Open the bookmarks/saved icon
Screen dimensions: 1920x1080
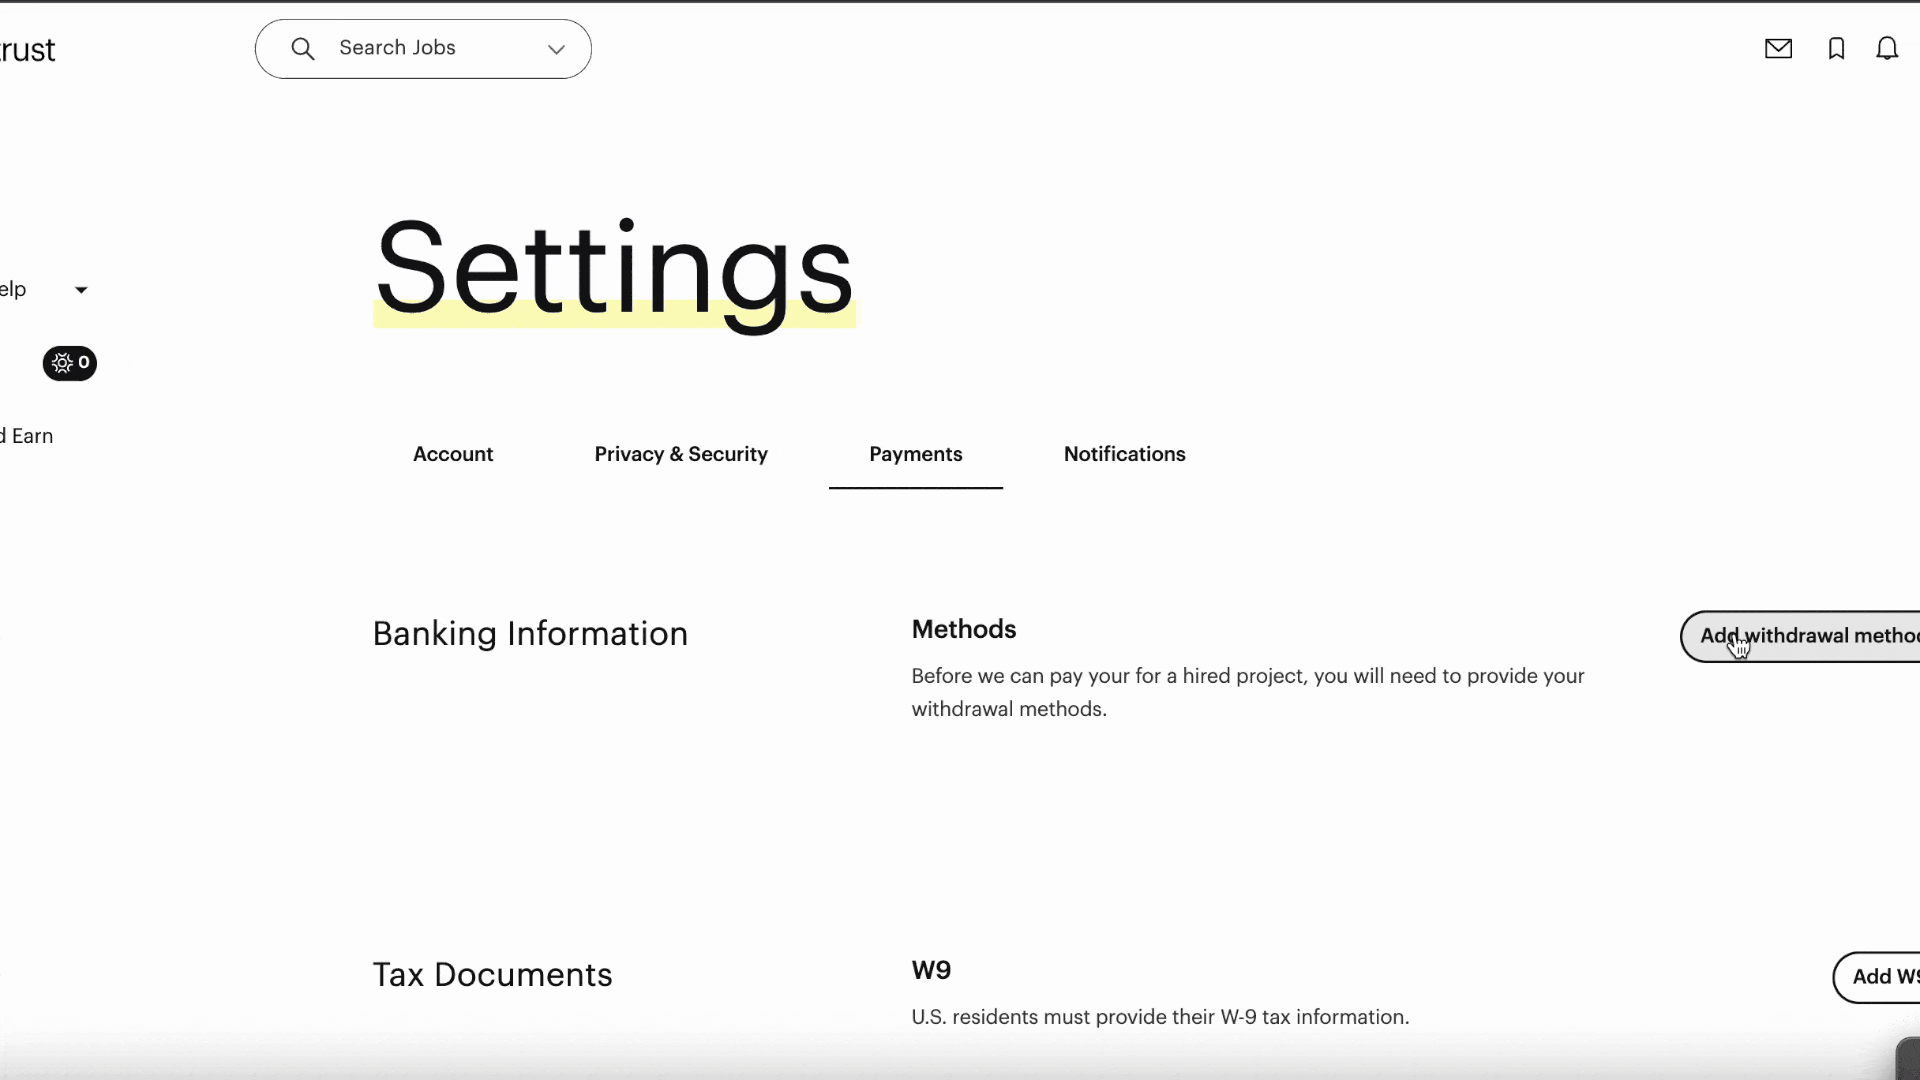(1836, 49)
